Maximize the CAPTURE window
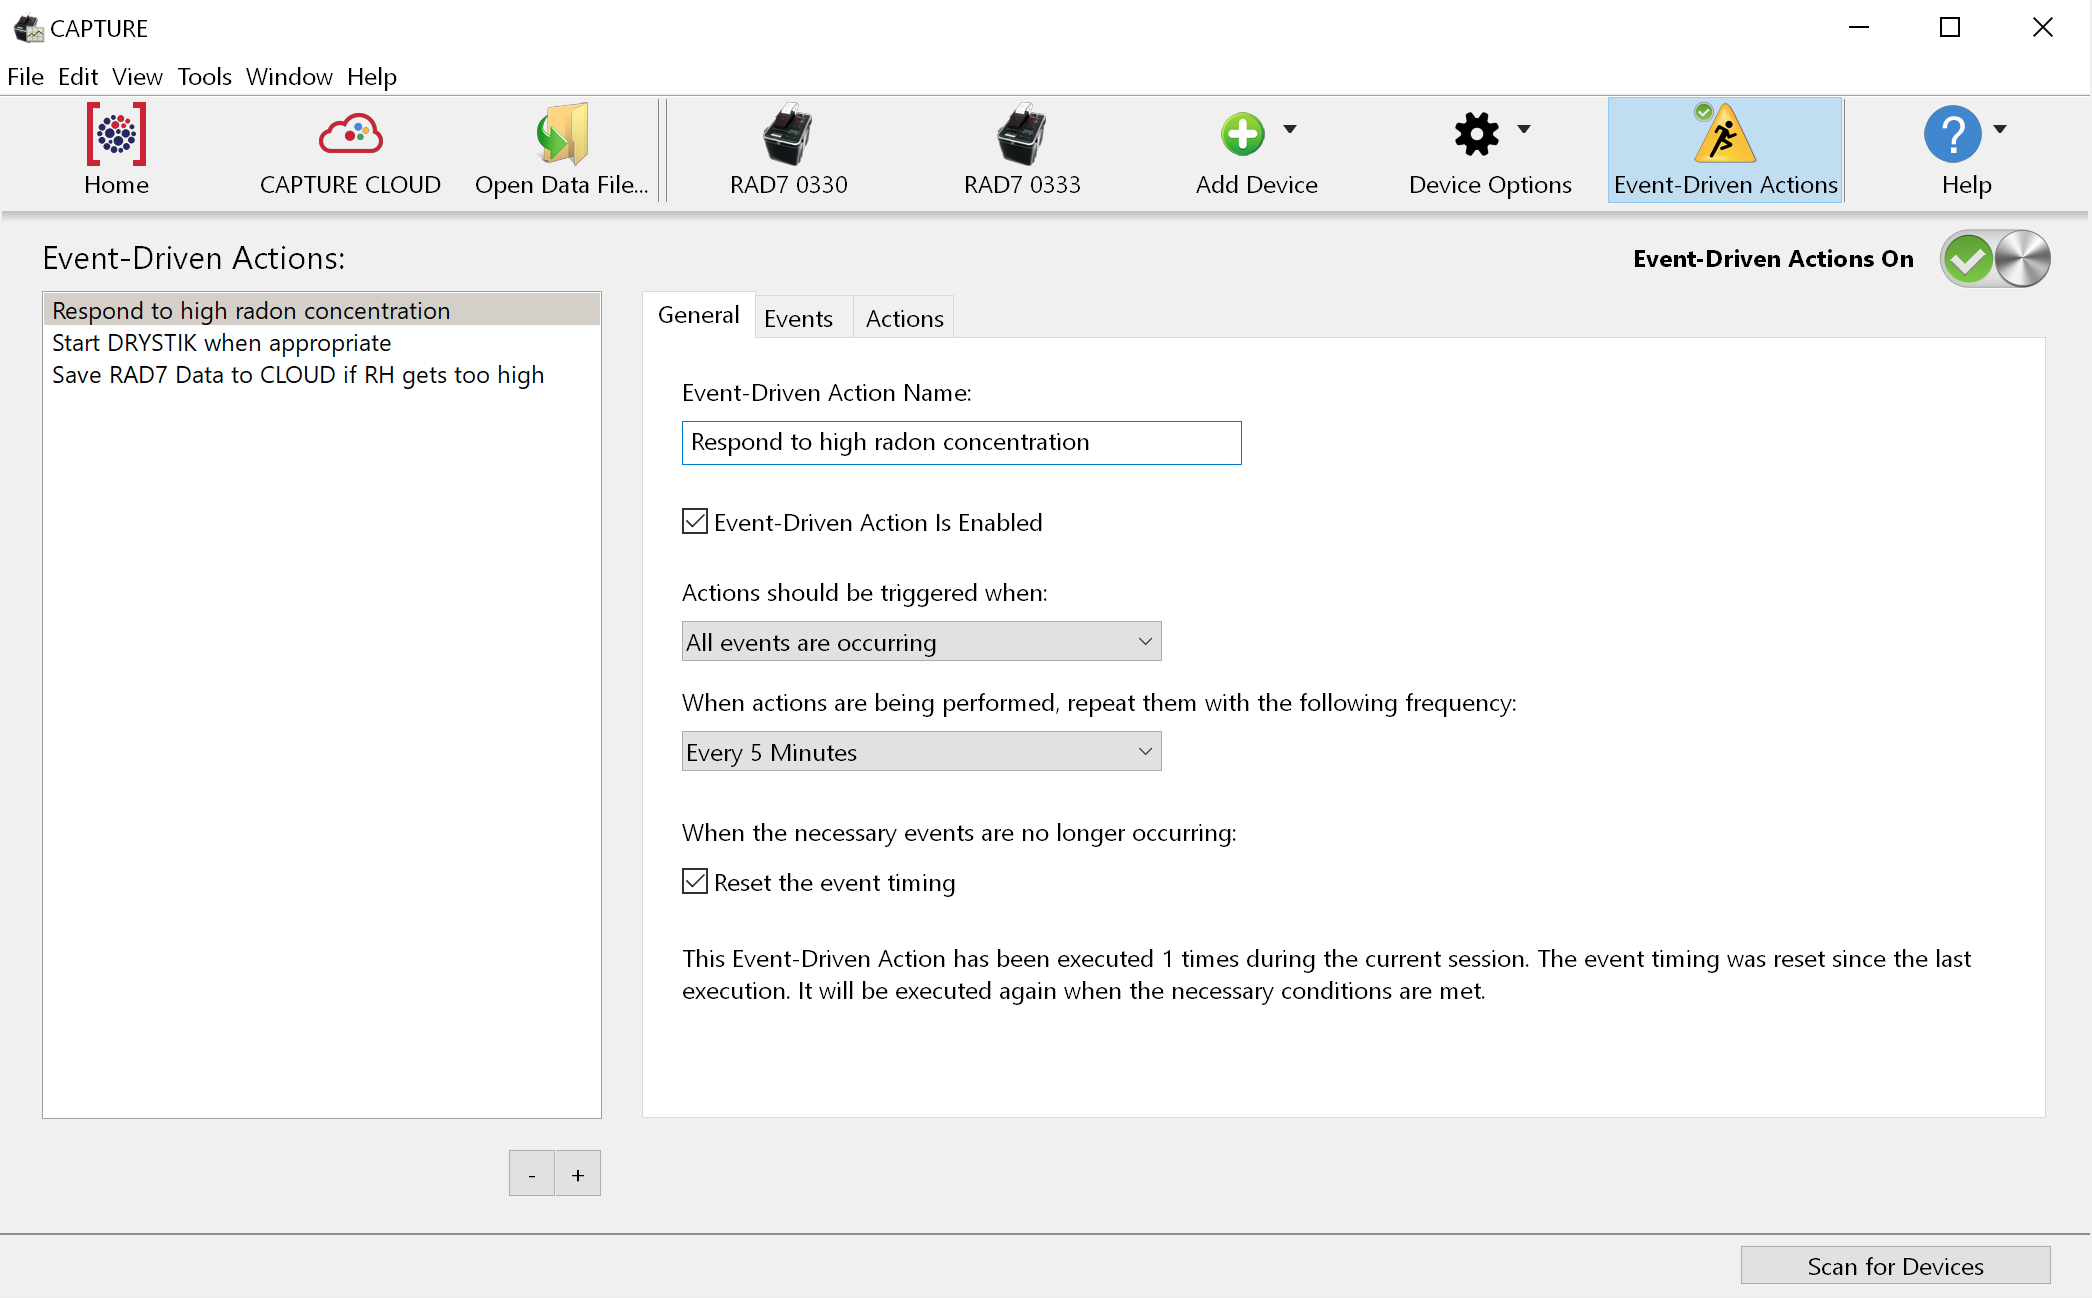Viewport: 2092px width, 1298px height. (1950, 28)
